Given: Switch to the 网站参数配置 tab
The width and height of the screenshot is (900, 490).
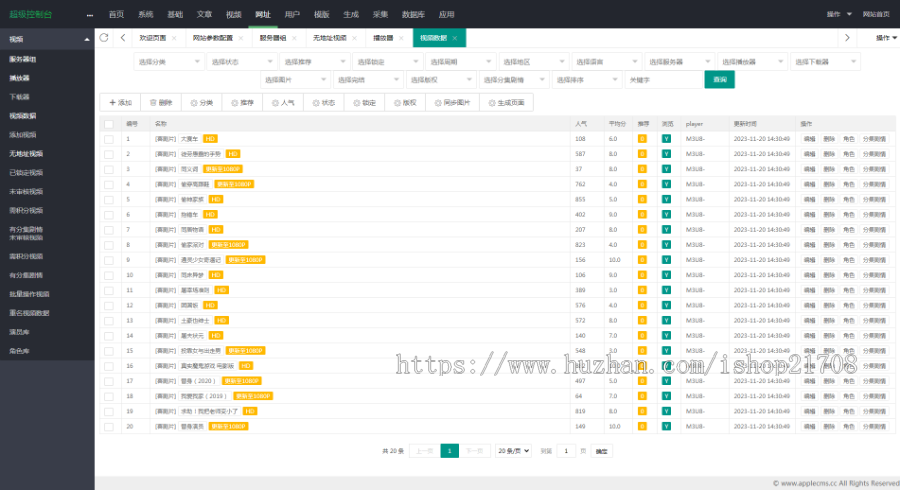Looking at the screenshot, I should tap(212, 38).
